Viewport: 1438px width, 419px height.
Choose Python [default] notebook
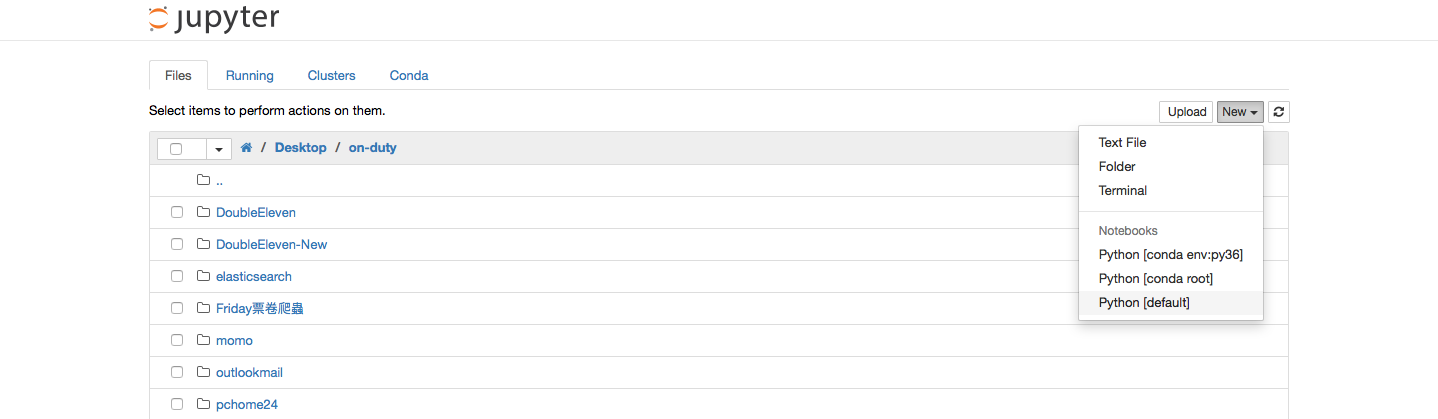[1144, 303]
